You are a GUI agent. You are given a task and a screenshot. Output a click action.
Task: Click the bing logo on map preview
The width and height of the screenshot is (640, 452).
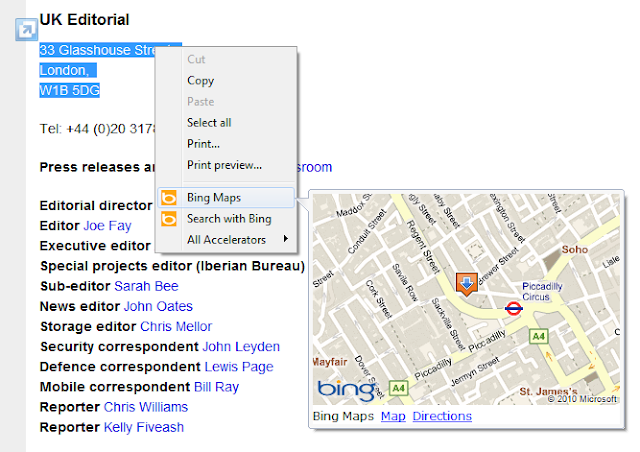point(347,390)
